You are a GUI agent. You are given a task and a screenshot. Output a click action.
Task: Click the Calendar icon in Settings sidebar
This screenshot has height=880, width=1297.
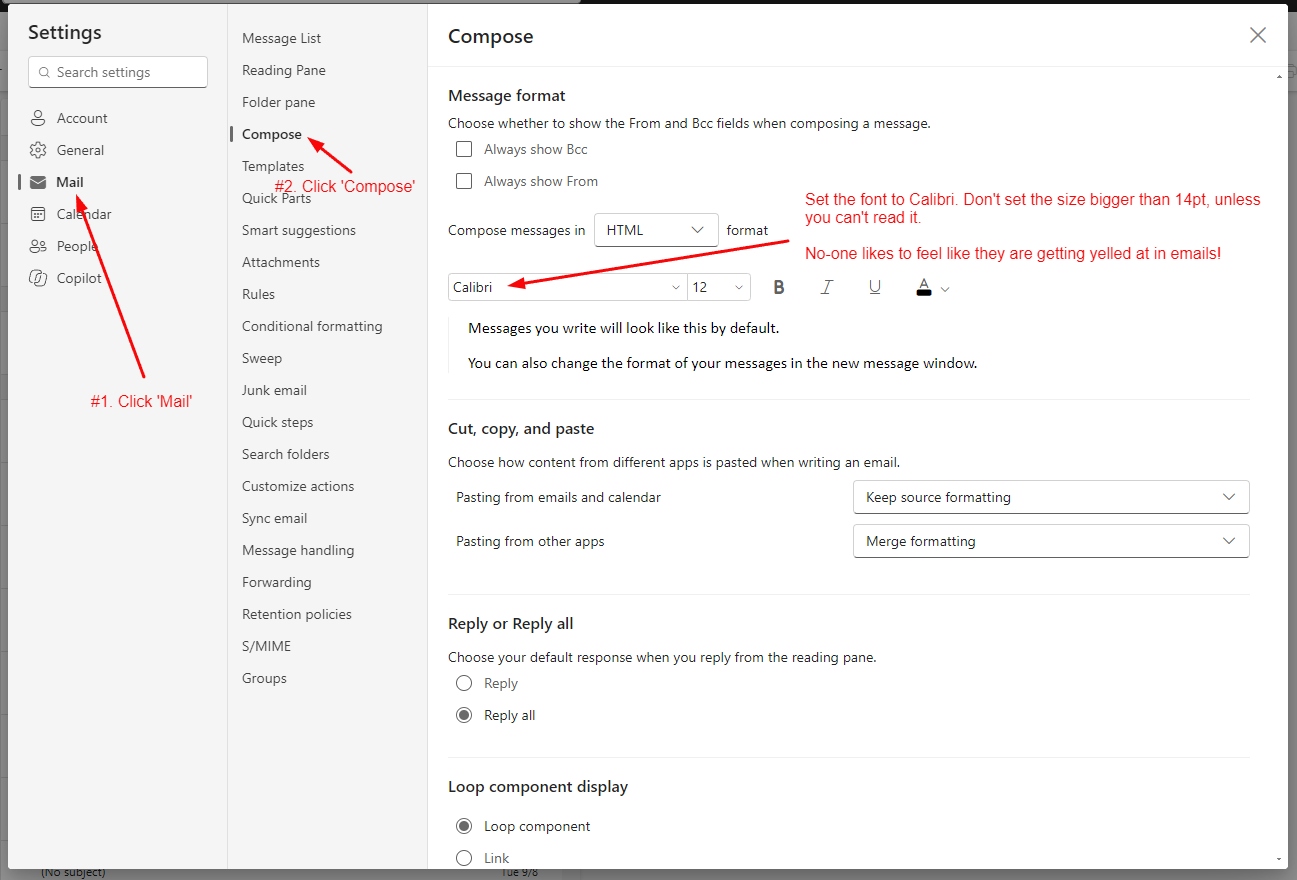[38, 214]
